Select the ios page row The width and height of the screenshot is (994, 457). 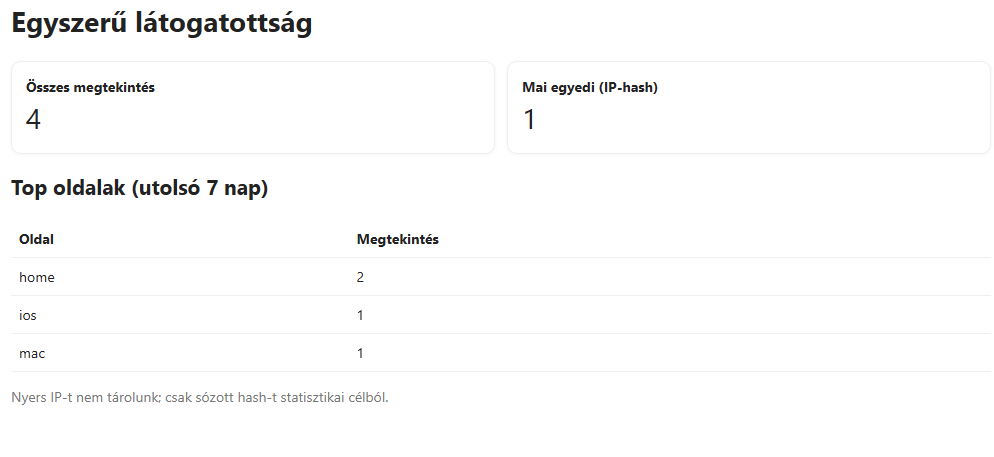click(500, 315)
